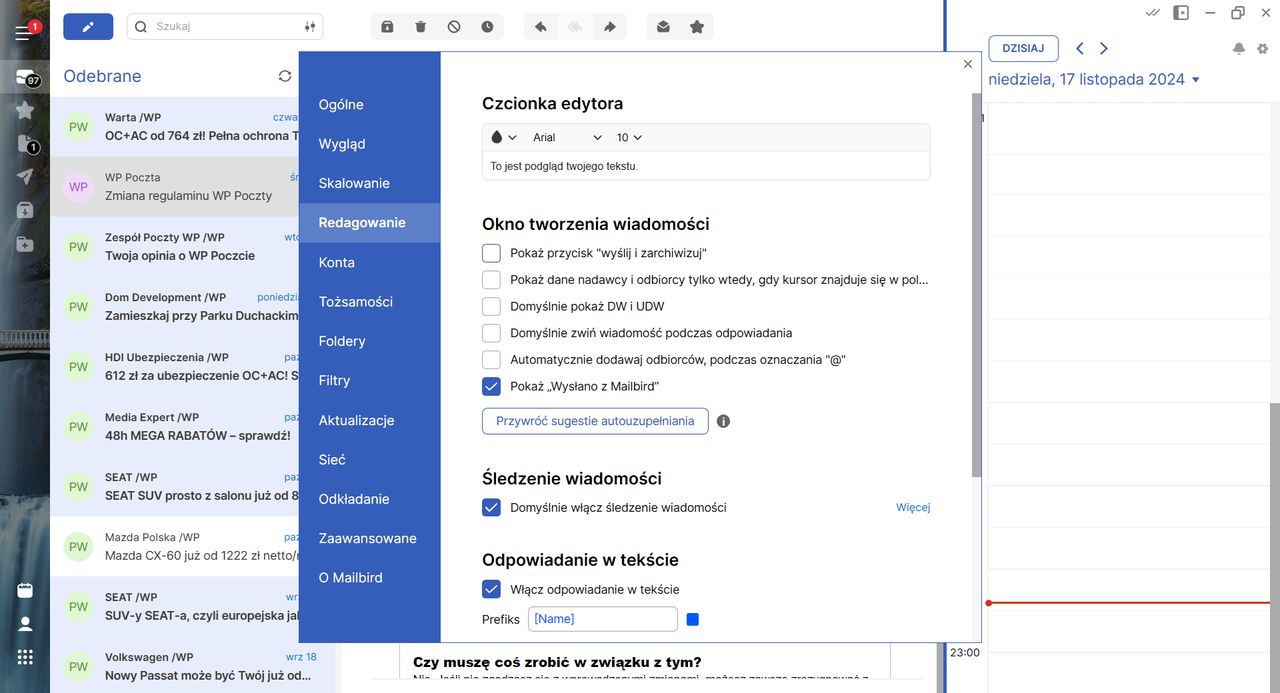Open Tożsamości settings section
Image resolution: width=1280 pixels, height=693 pixels.
pyautogui.click(x=369, y=301)
